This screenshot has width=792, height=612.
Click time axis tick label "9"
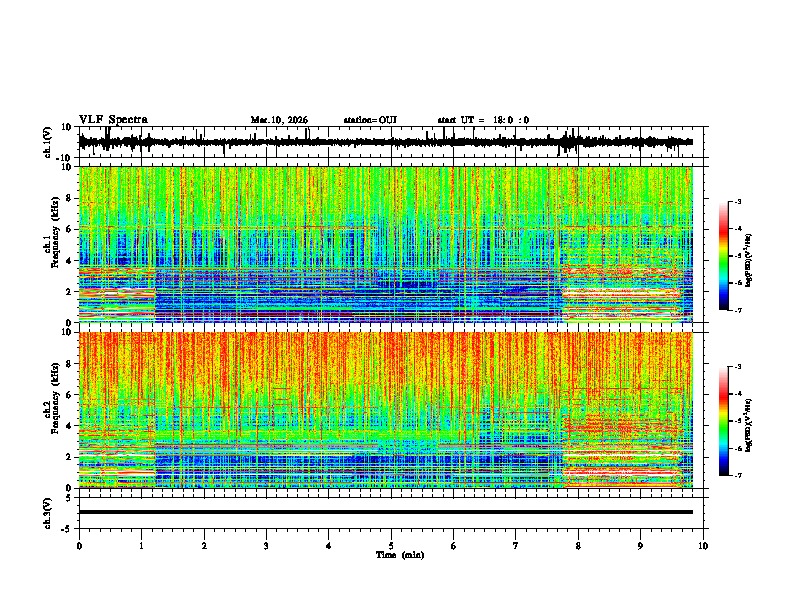pos(640,546)
